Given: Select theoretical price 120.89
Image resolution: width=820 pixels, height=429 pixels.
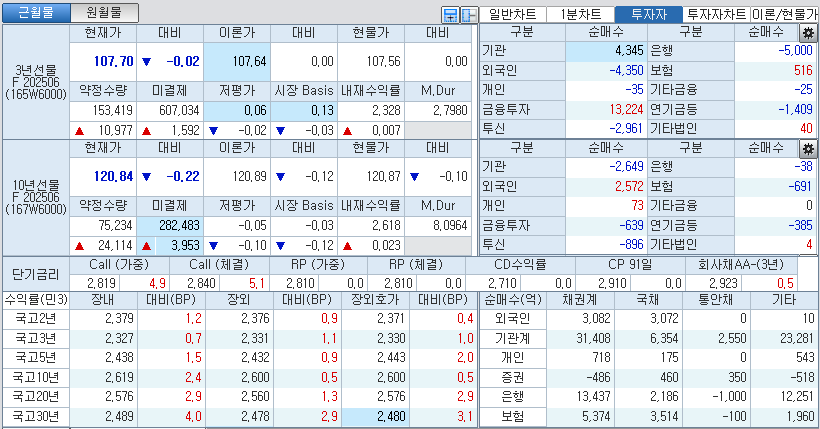Looking at the screenshot, I should point(237,177).
